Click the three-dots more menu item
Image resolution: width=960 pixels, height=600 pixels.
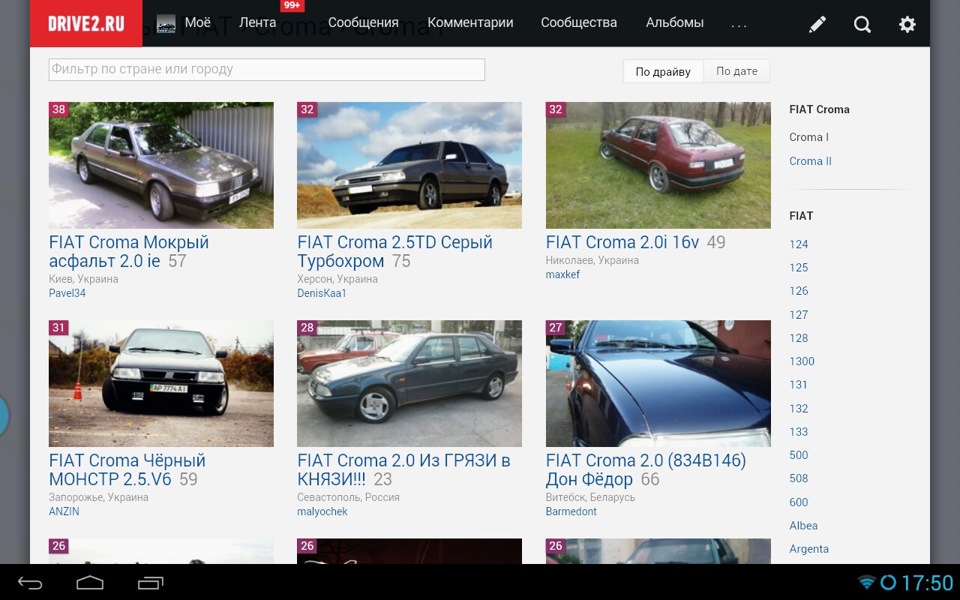[x=739, y=24]
